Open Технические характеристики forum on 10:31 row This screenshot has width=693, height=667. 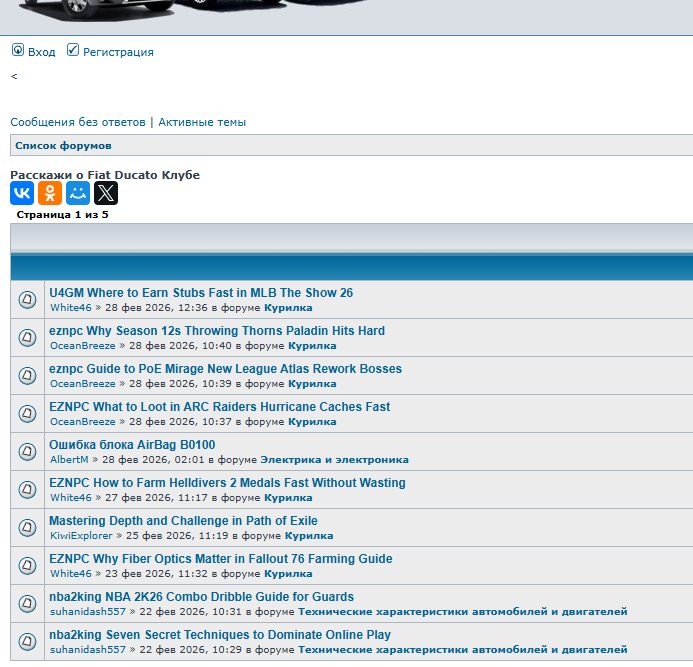point(463,612)
